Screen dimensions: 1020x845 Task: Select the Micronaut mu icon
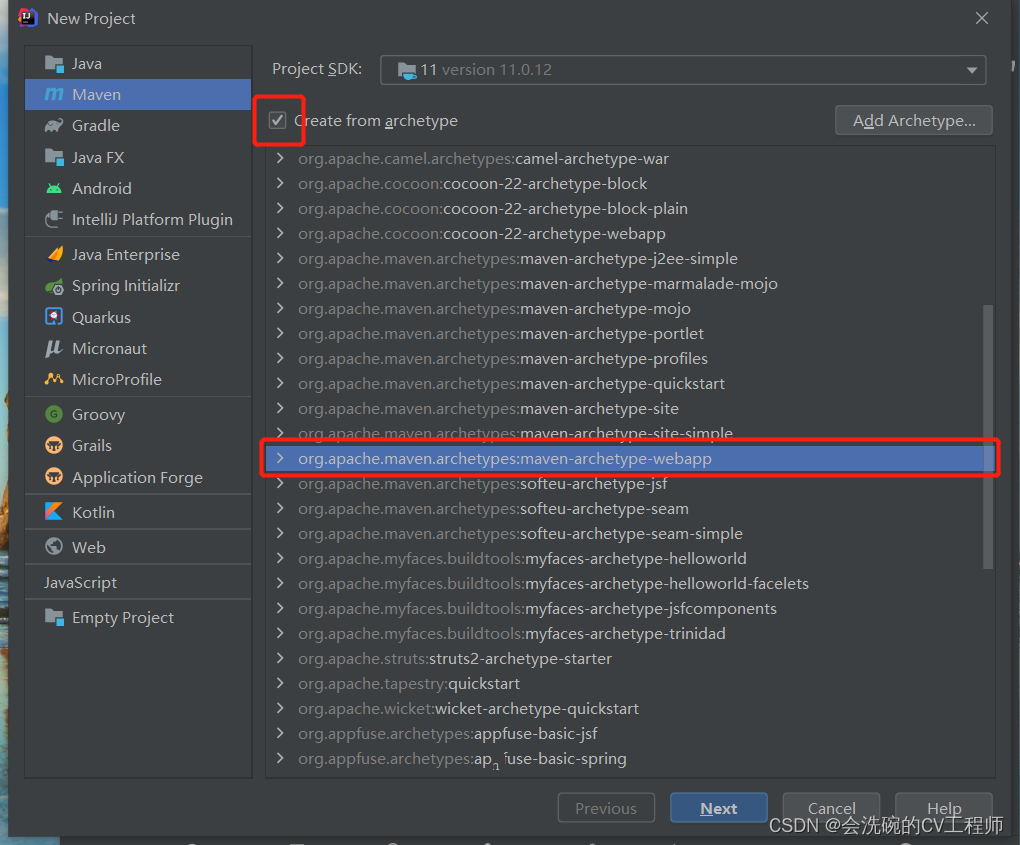coord(54,348)
